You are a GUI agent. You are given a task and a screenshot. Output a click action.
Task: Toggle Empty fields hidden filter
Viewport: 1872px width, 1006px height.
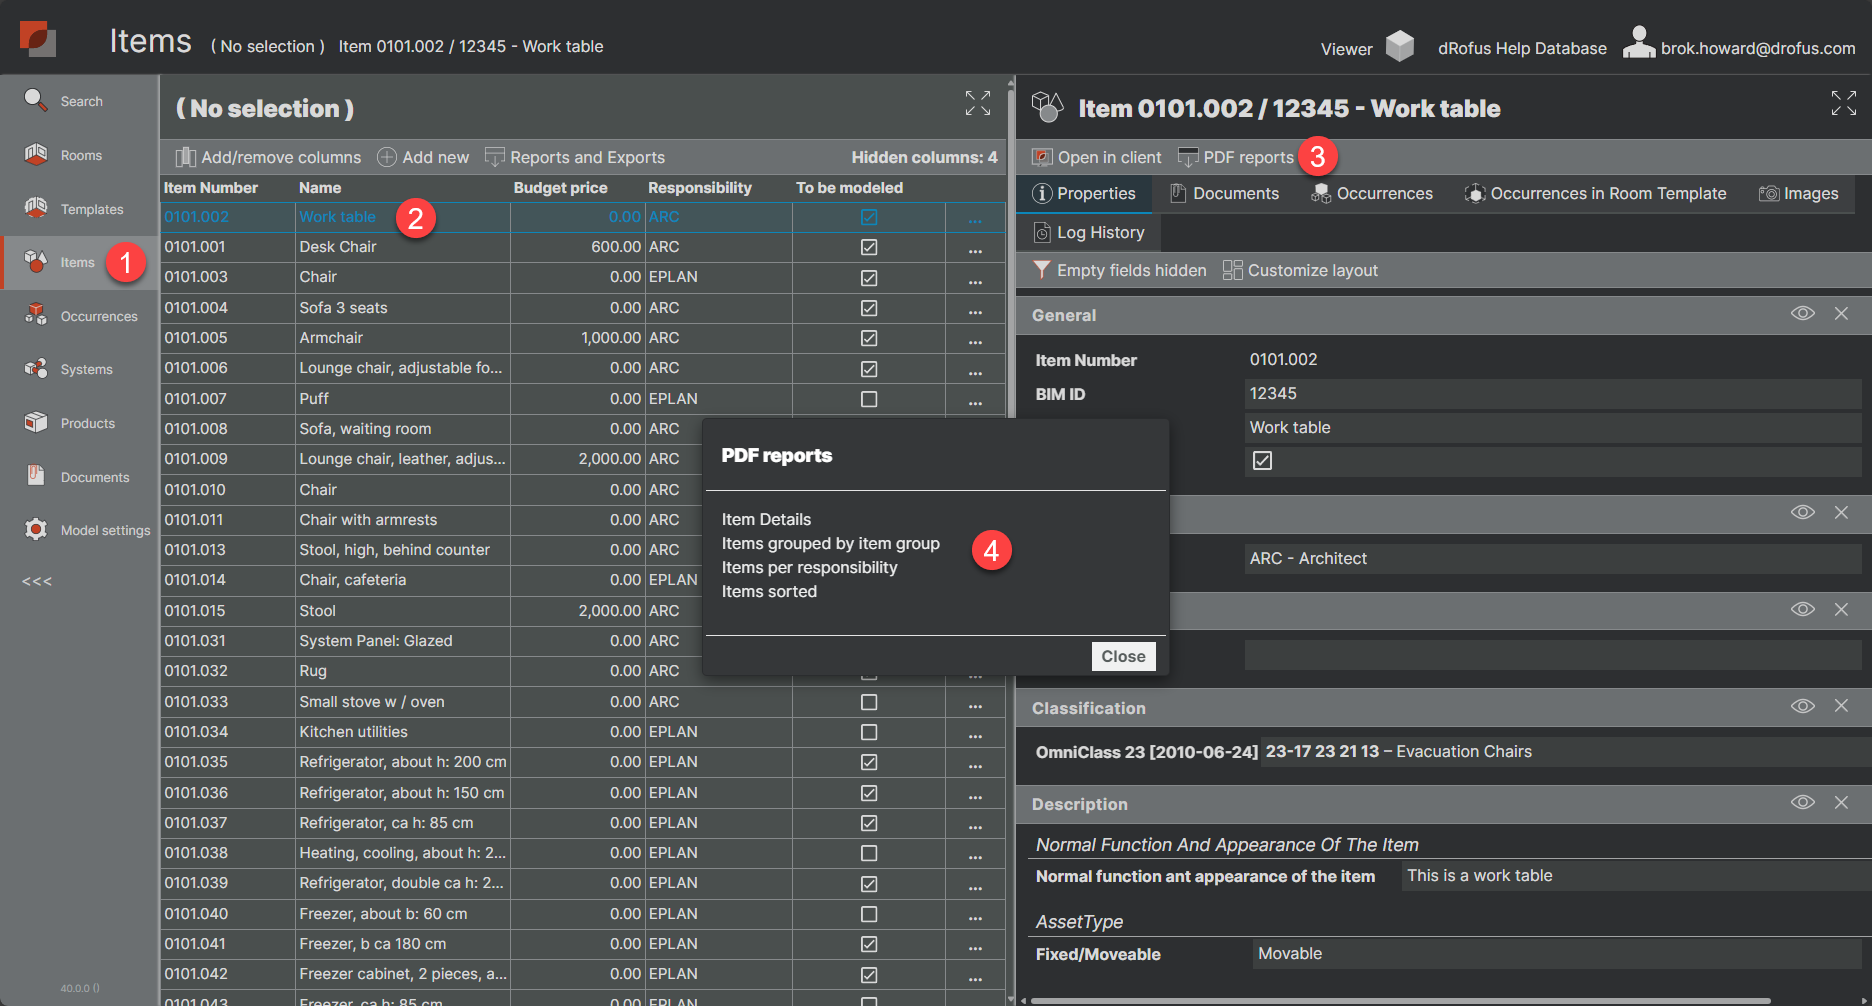[1119, 269]
